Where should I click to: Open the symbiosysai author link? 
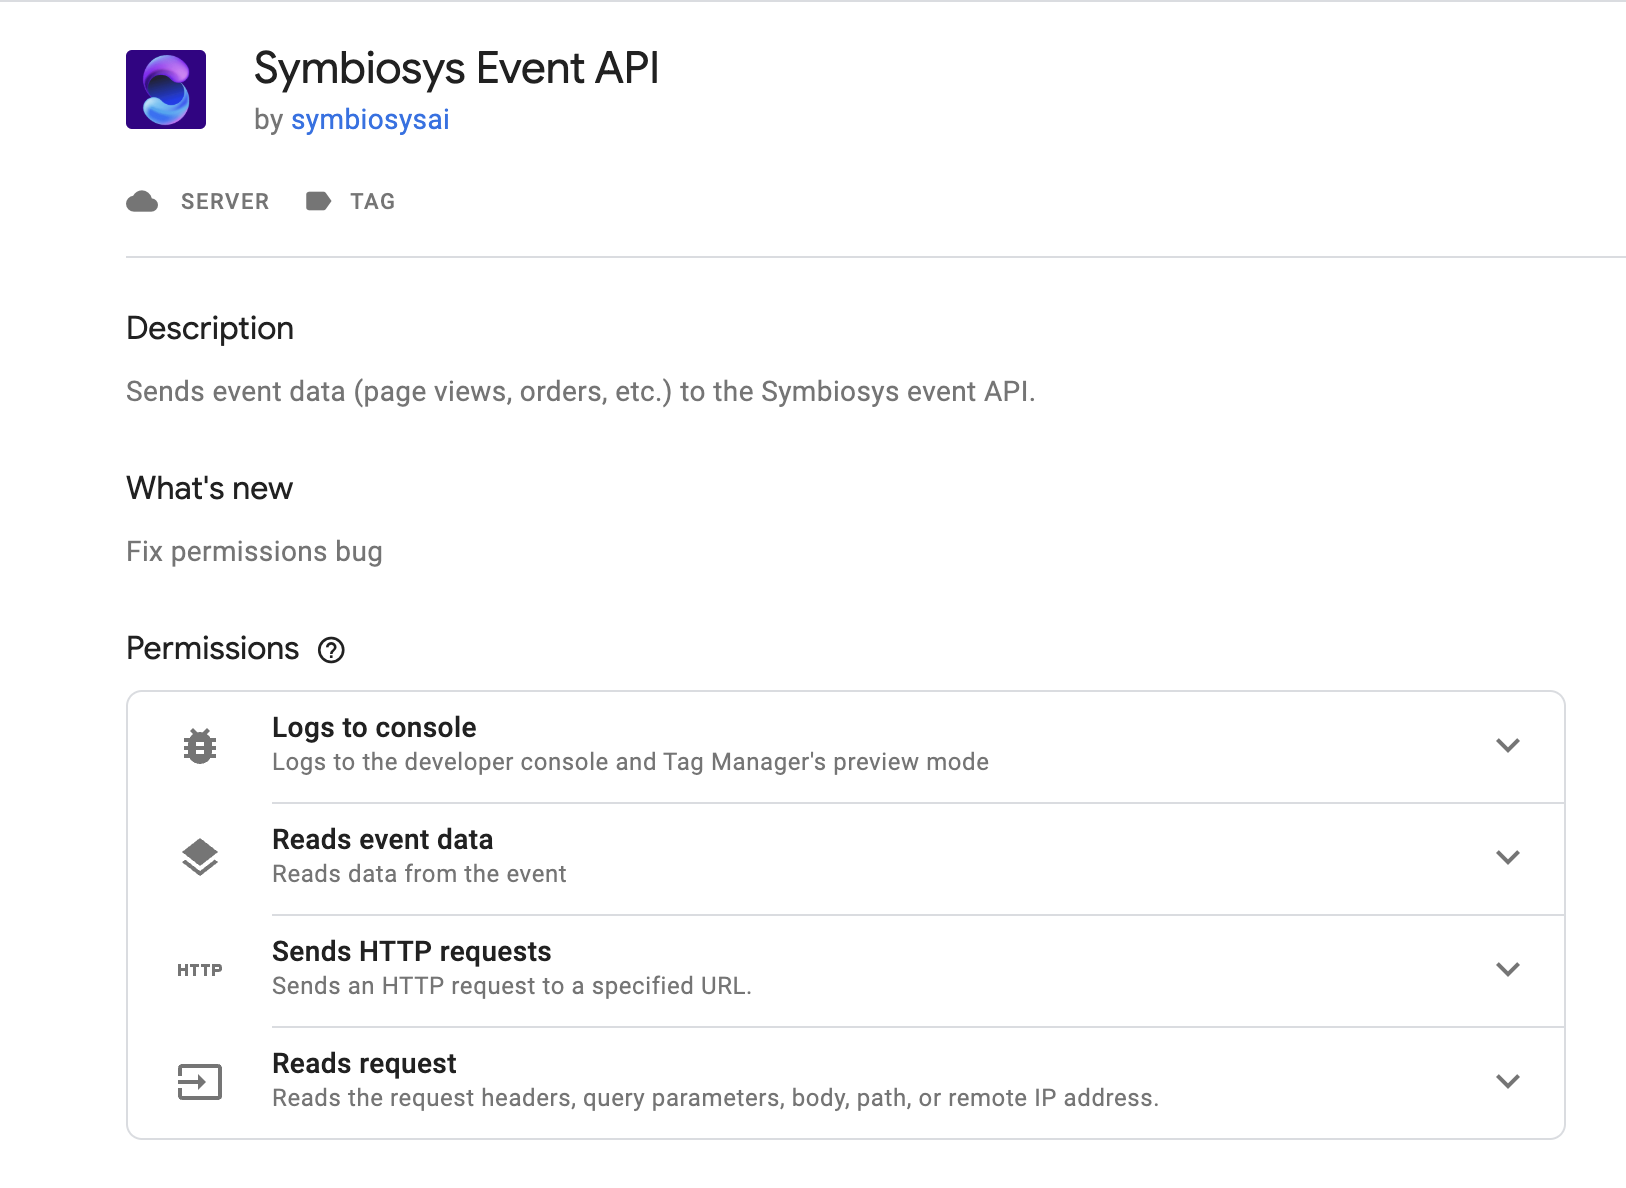point(369,120)
